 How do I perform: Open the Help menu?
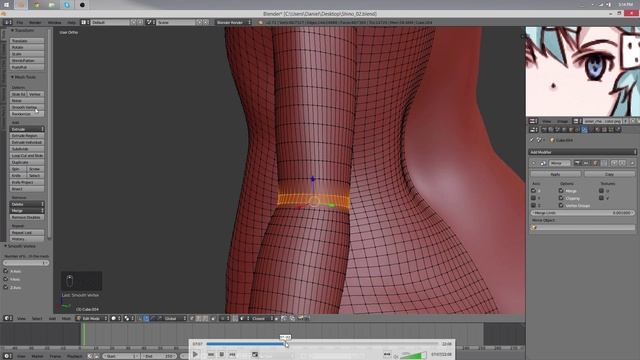(x=71, y=22)
